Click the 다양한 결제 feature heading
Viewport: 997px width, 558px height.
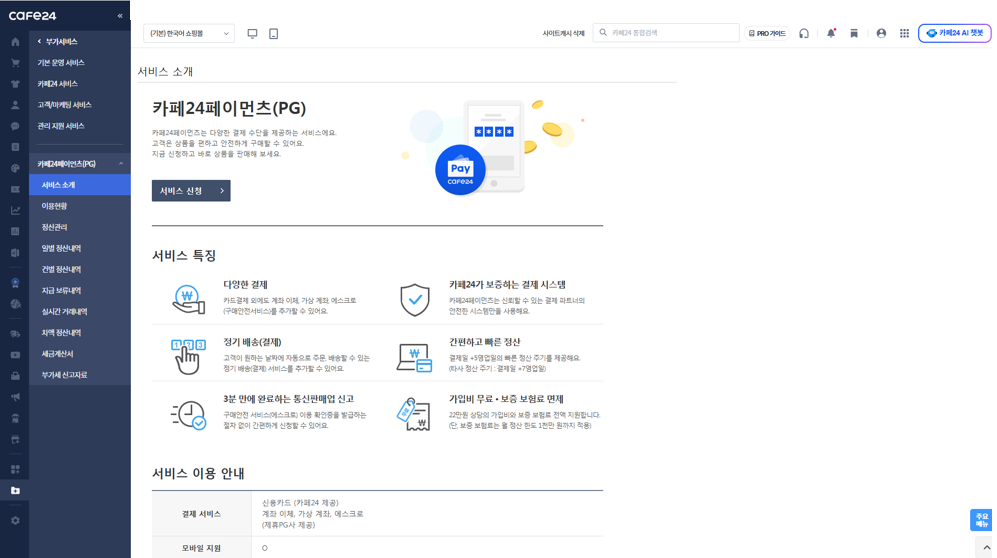[245, 285]
